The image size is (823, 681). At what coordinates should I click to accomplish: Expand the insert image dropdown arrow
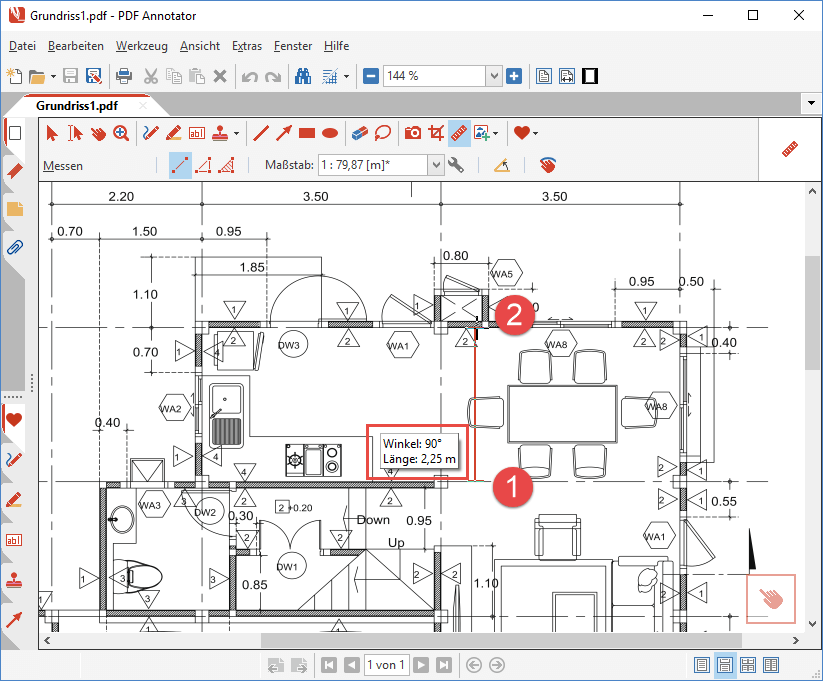495,133
